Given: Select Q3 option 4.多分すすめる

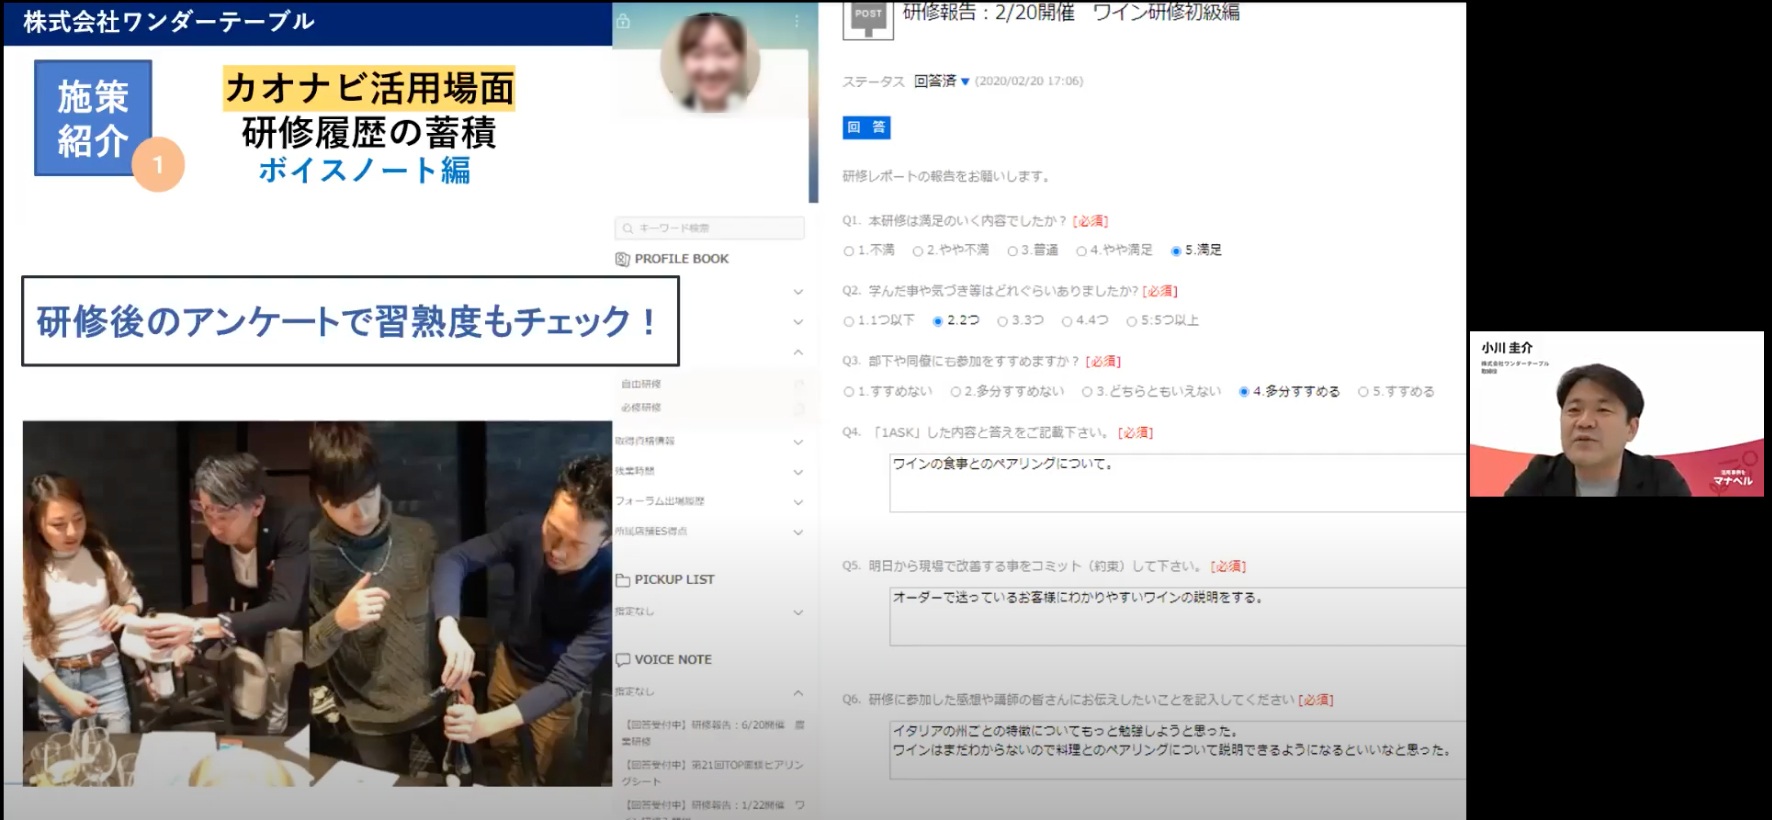Looking at the screenshot, I should pyautogui.click(x=1244, y=392).
